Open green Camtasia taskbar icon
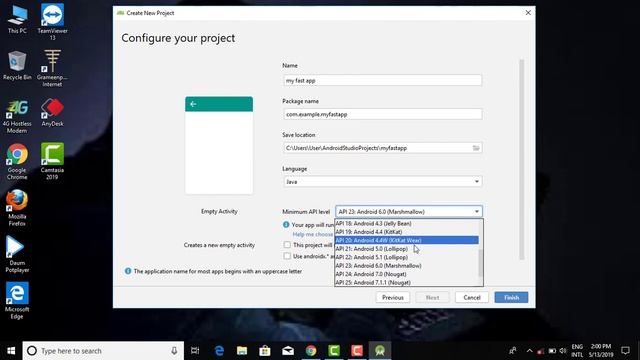Viewport: 640px width, 360px height. tap(334, 351)
